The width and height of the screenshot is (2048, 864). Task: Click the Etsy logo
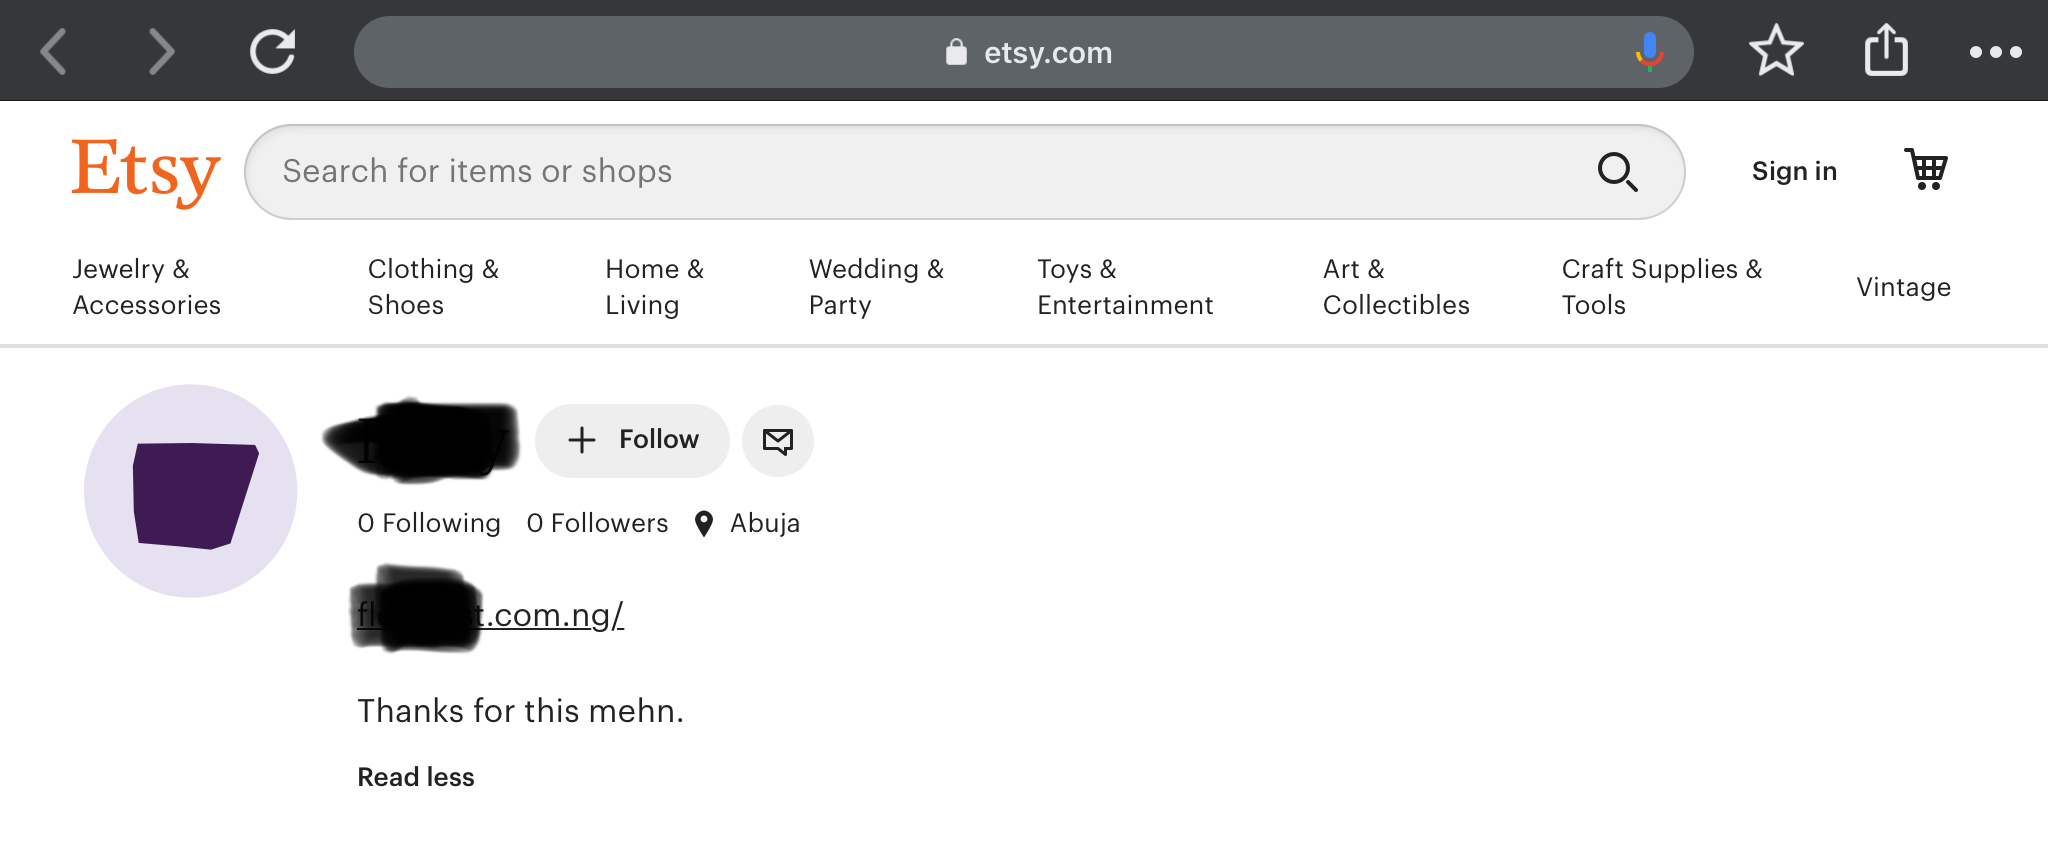(146, 172)
